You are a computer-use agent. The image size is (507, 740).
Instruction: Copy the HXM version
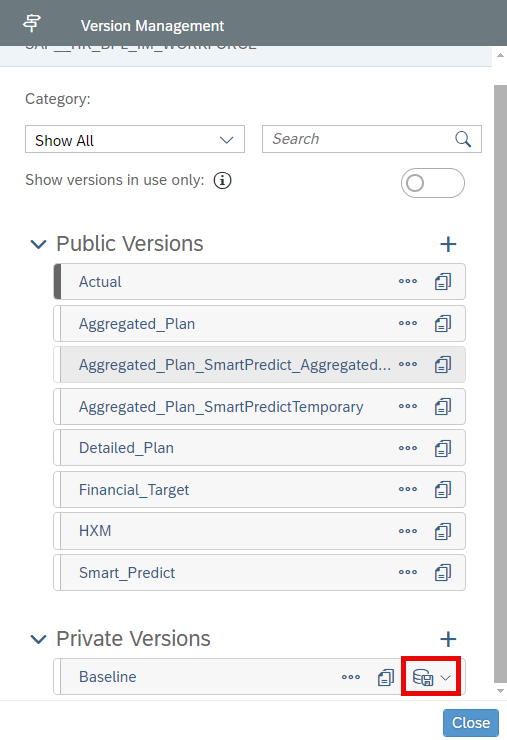[x=443, y=531]
